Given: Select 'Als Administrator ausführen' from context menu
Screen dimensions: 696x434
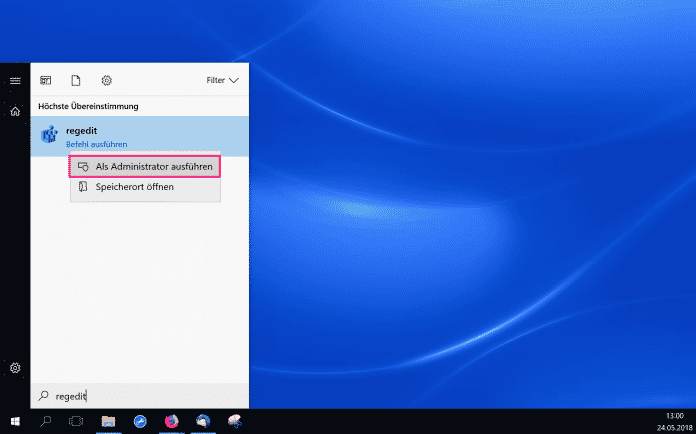Looking at the screenshot, I should (x=153, y=166).
